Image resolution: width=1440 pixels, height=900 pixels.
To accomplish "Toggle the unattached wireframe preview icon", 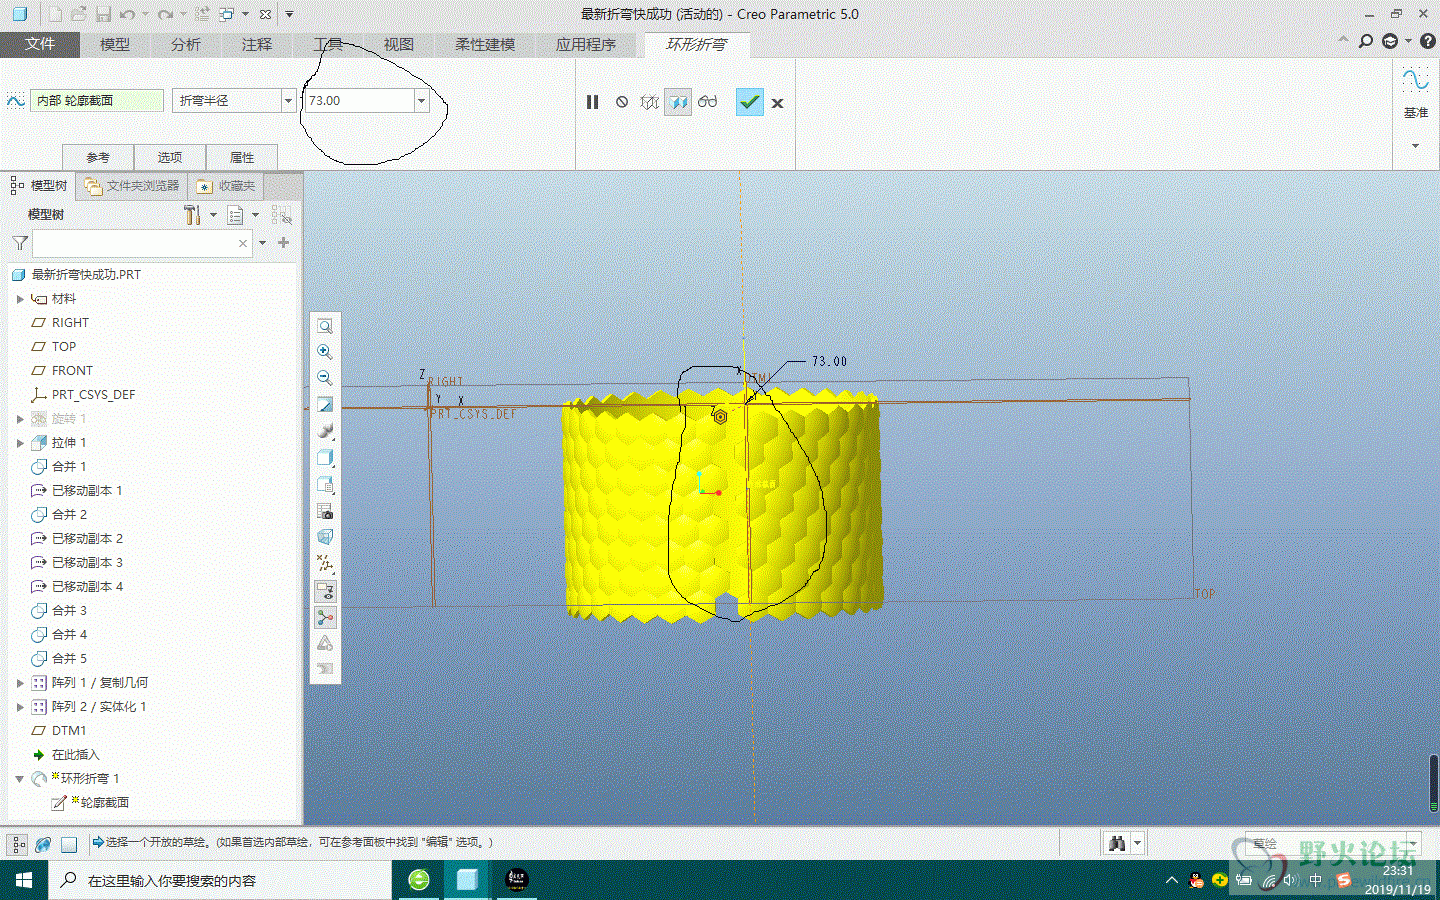I will click(x=649, y=102).
